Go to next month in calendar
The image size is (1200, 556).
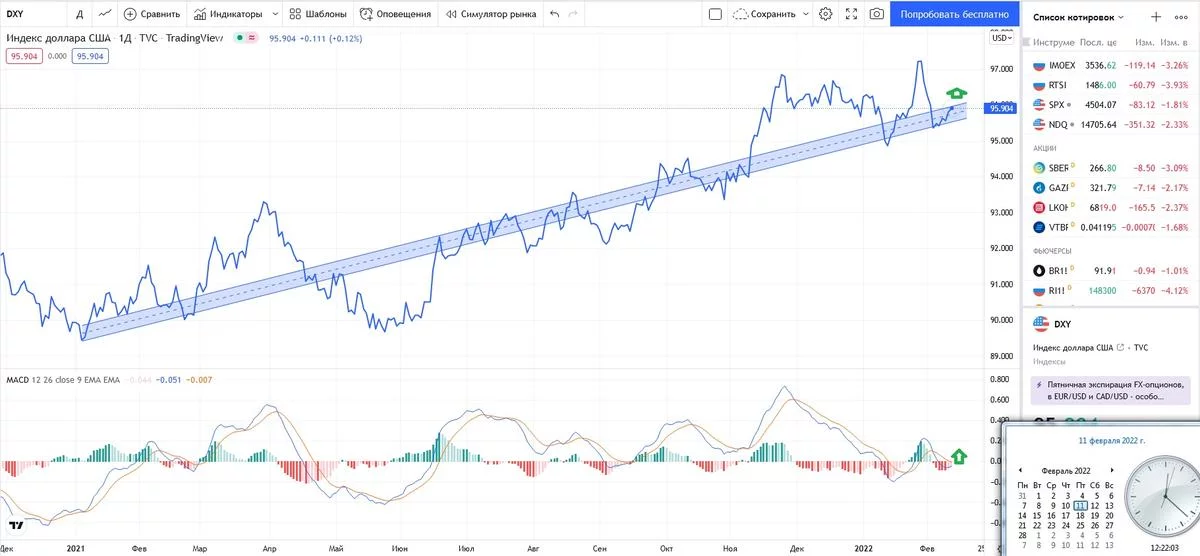(x=1110, y=469)
